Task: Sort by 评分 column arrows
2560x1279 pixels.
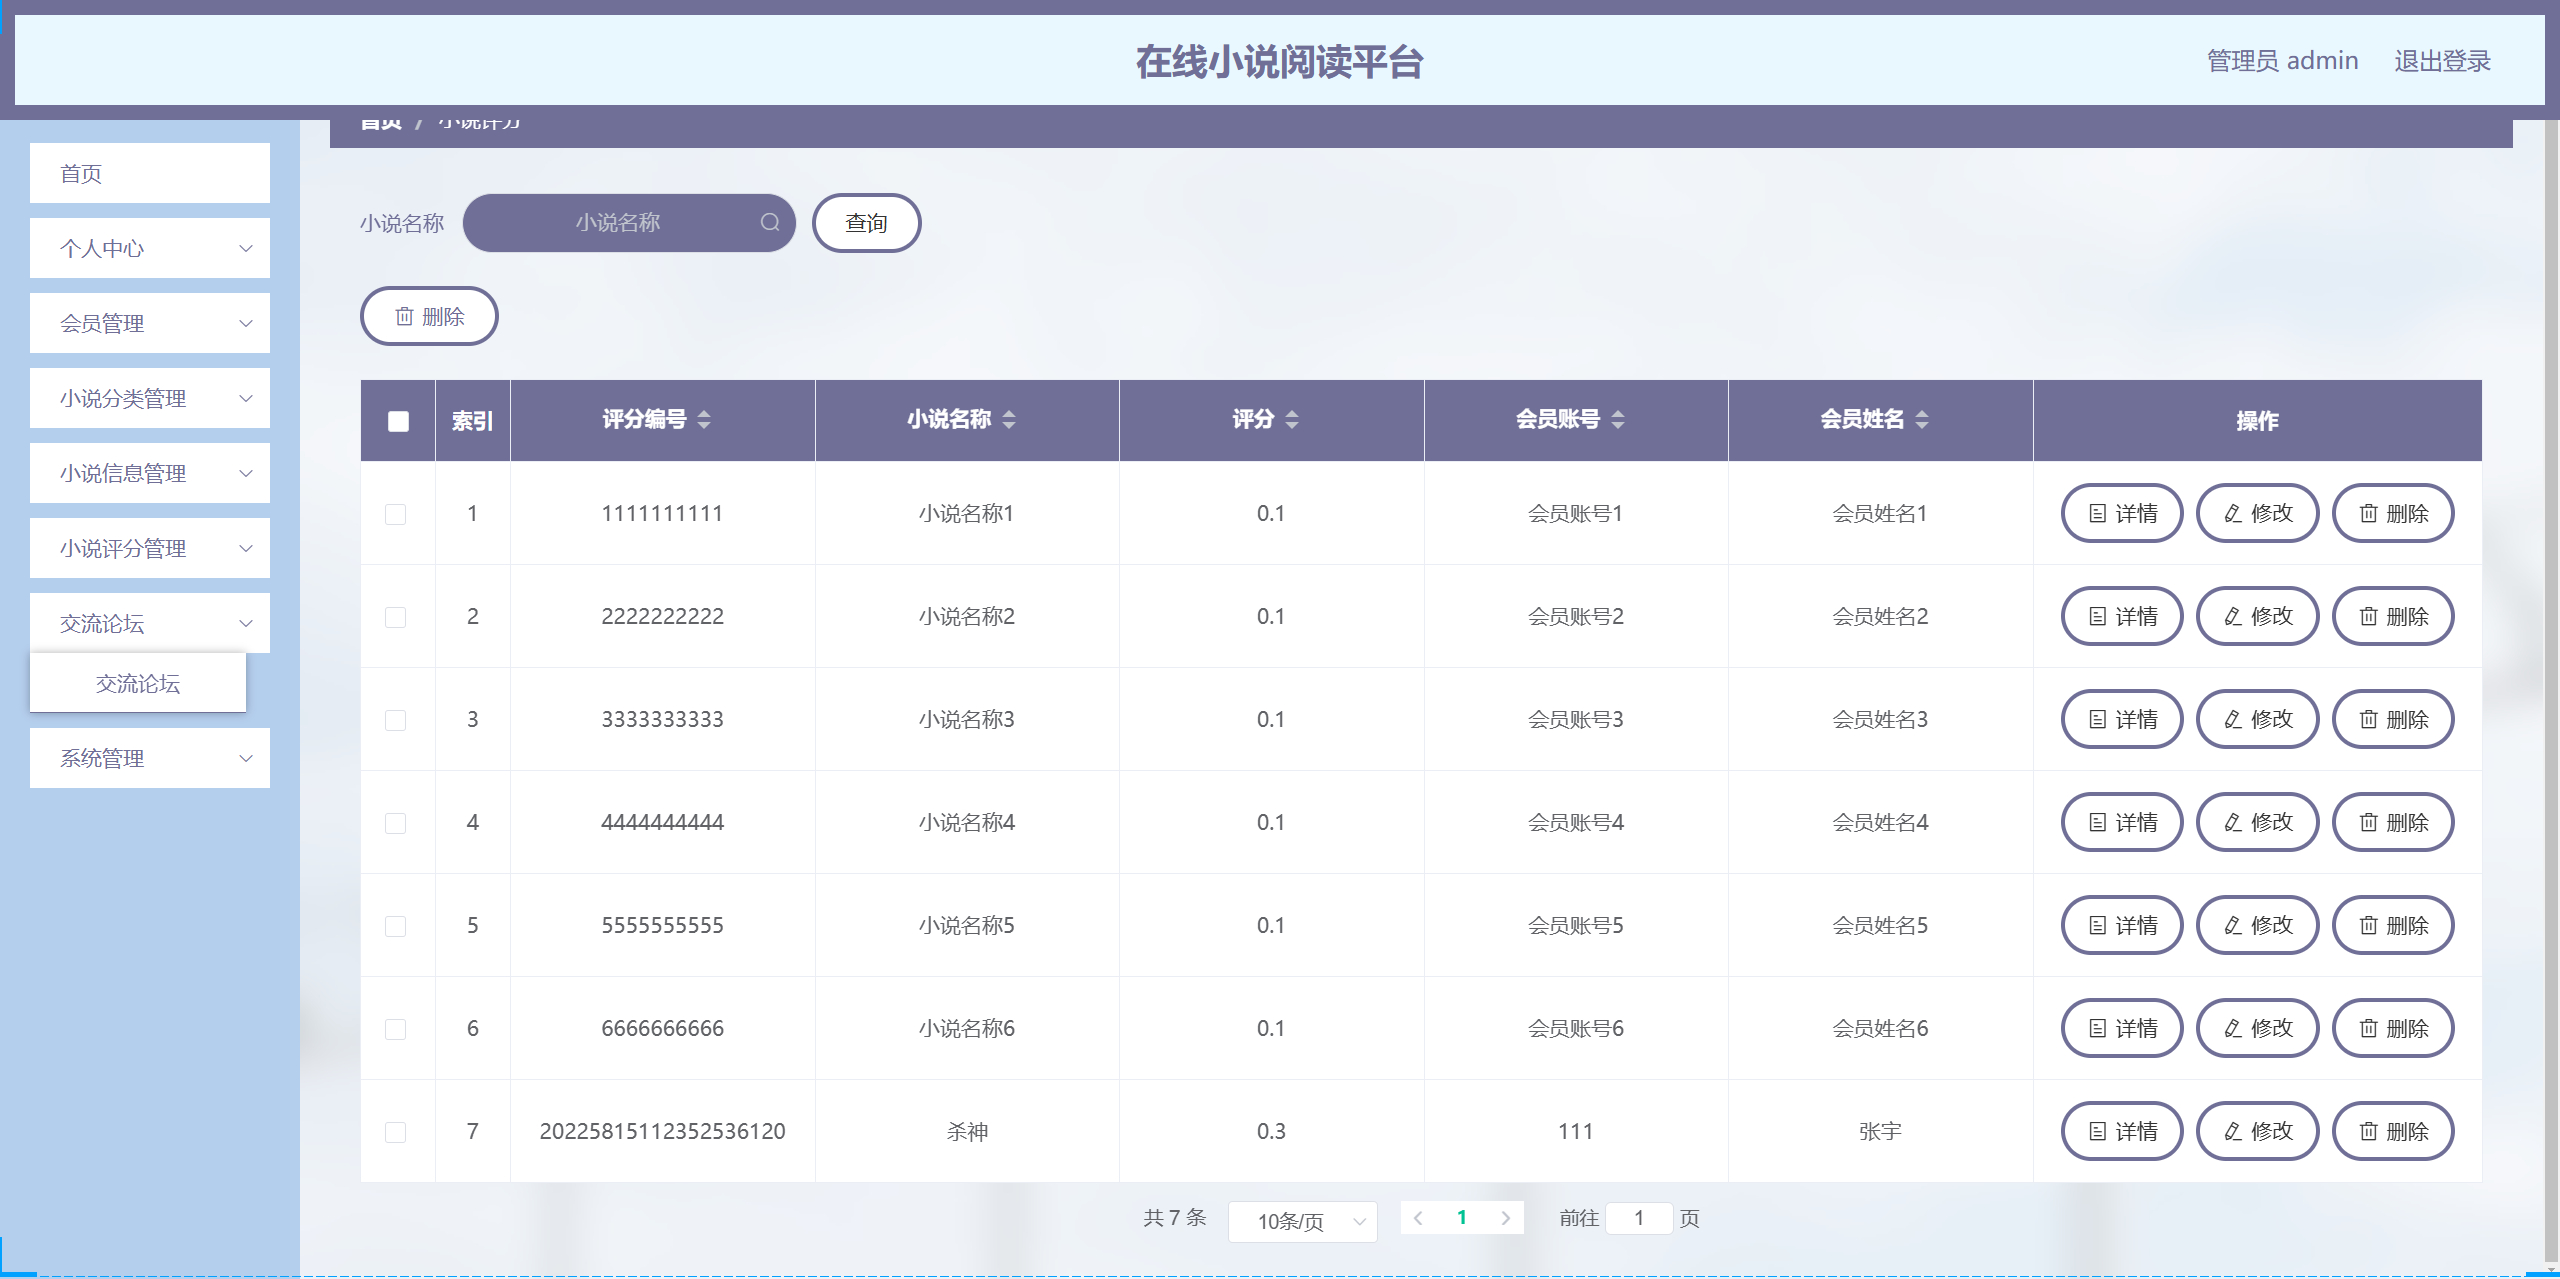Action: [x=1292, y=420]
